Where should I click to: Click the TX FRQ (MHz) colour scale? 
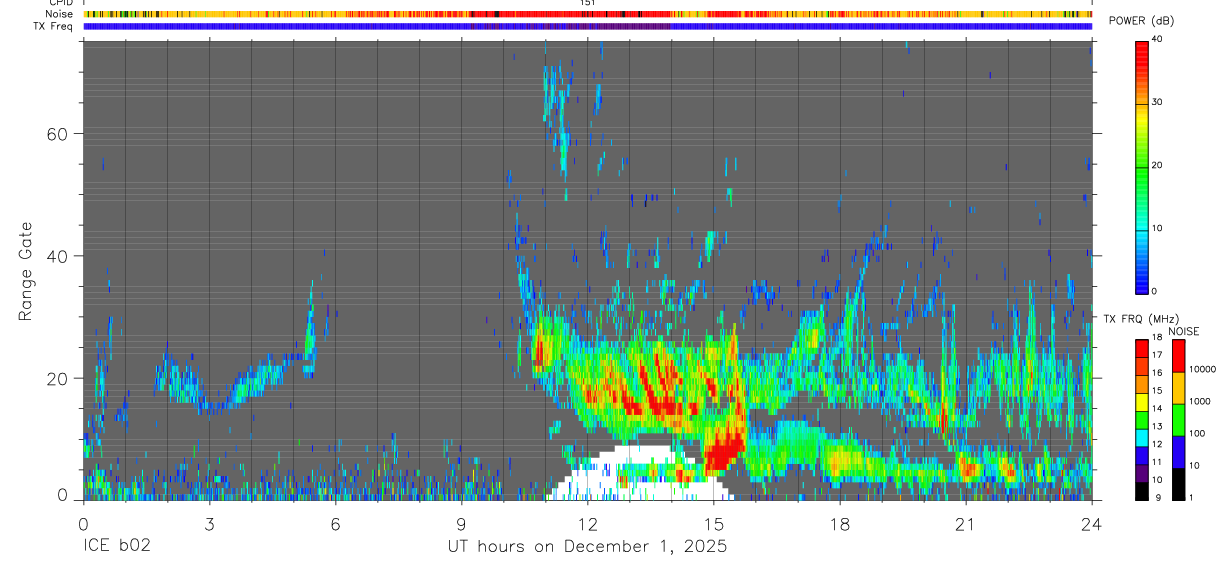point(1142,420)
